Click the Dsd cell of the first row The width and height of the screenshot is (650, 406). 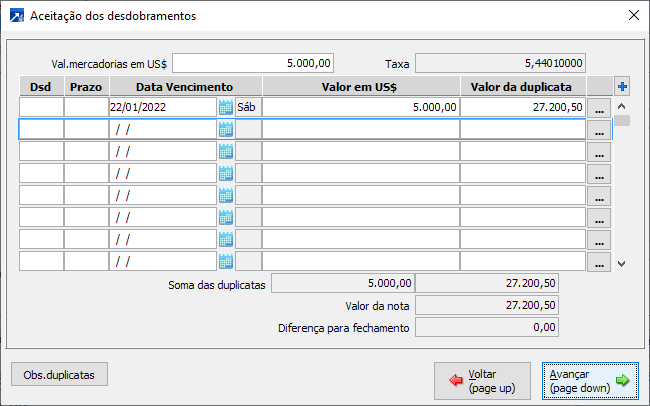41,107
